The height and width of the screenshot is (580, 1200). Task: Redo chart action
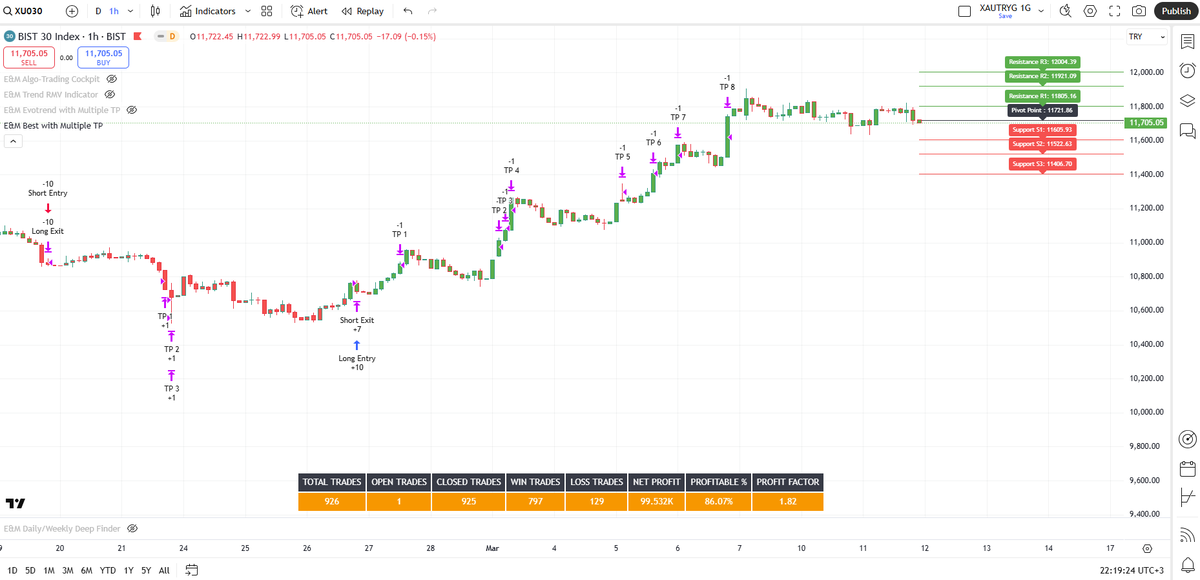tap(432, 11)
